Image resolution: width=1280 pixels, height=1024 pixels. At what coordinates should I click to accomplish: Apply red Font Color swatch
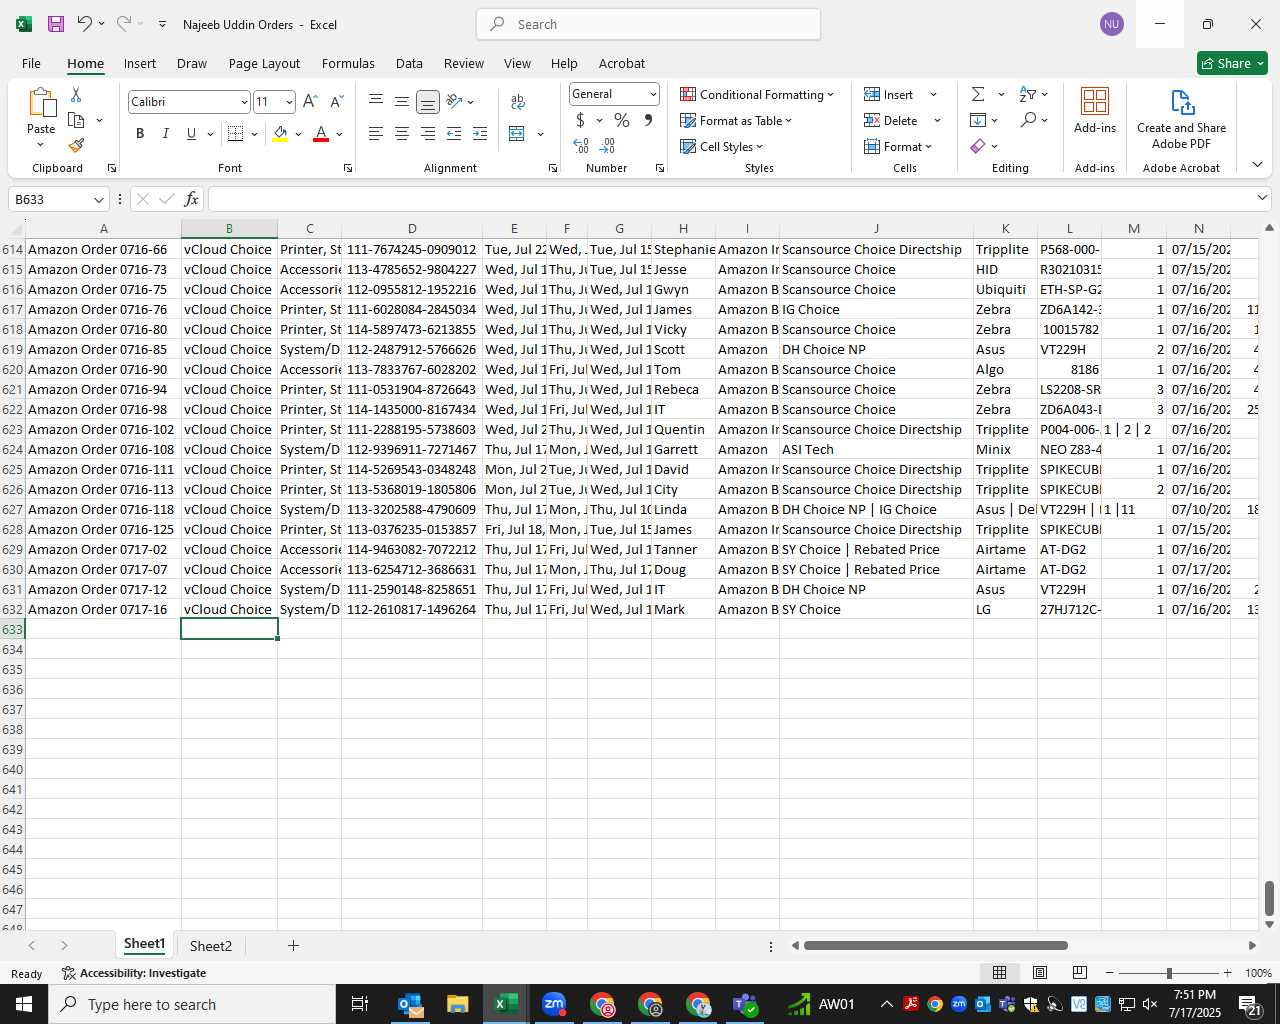coord(321,133)
